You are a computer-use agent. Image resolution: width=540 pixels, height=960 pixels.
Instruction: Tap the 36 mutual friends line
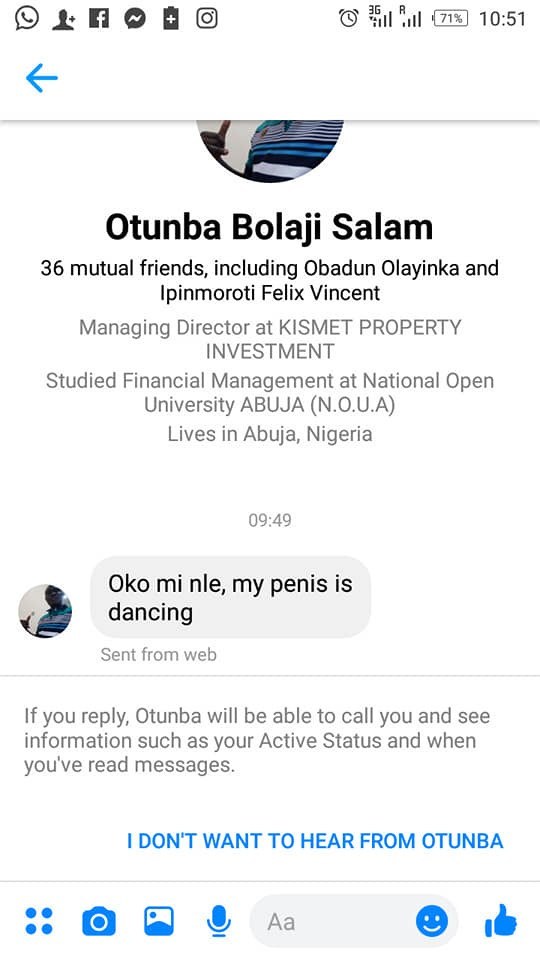click(x=270, y=280)
